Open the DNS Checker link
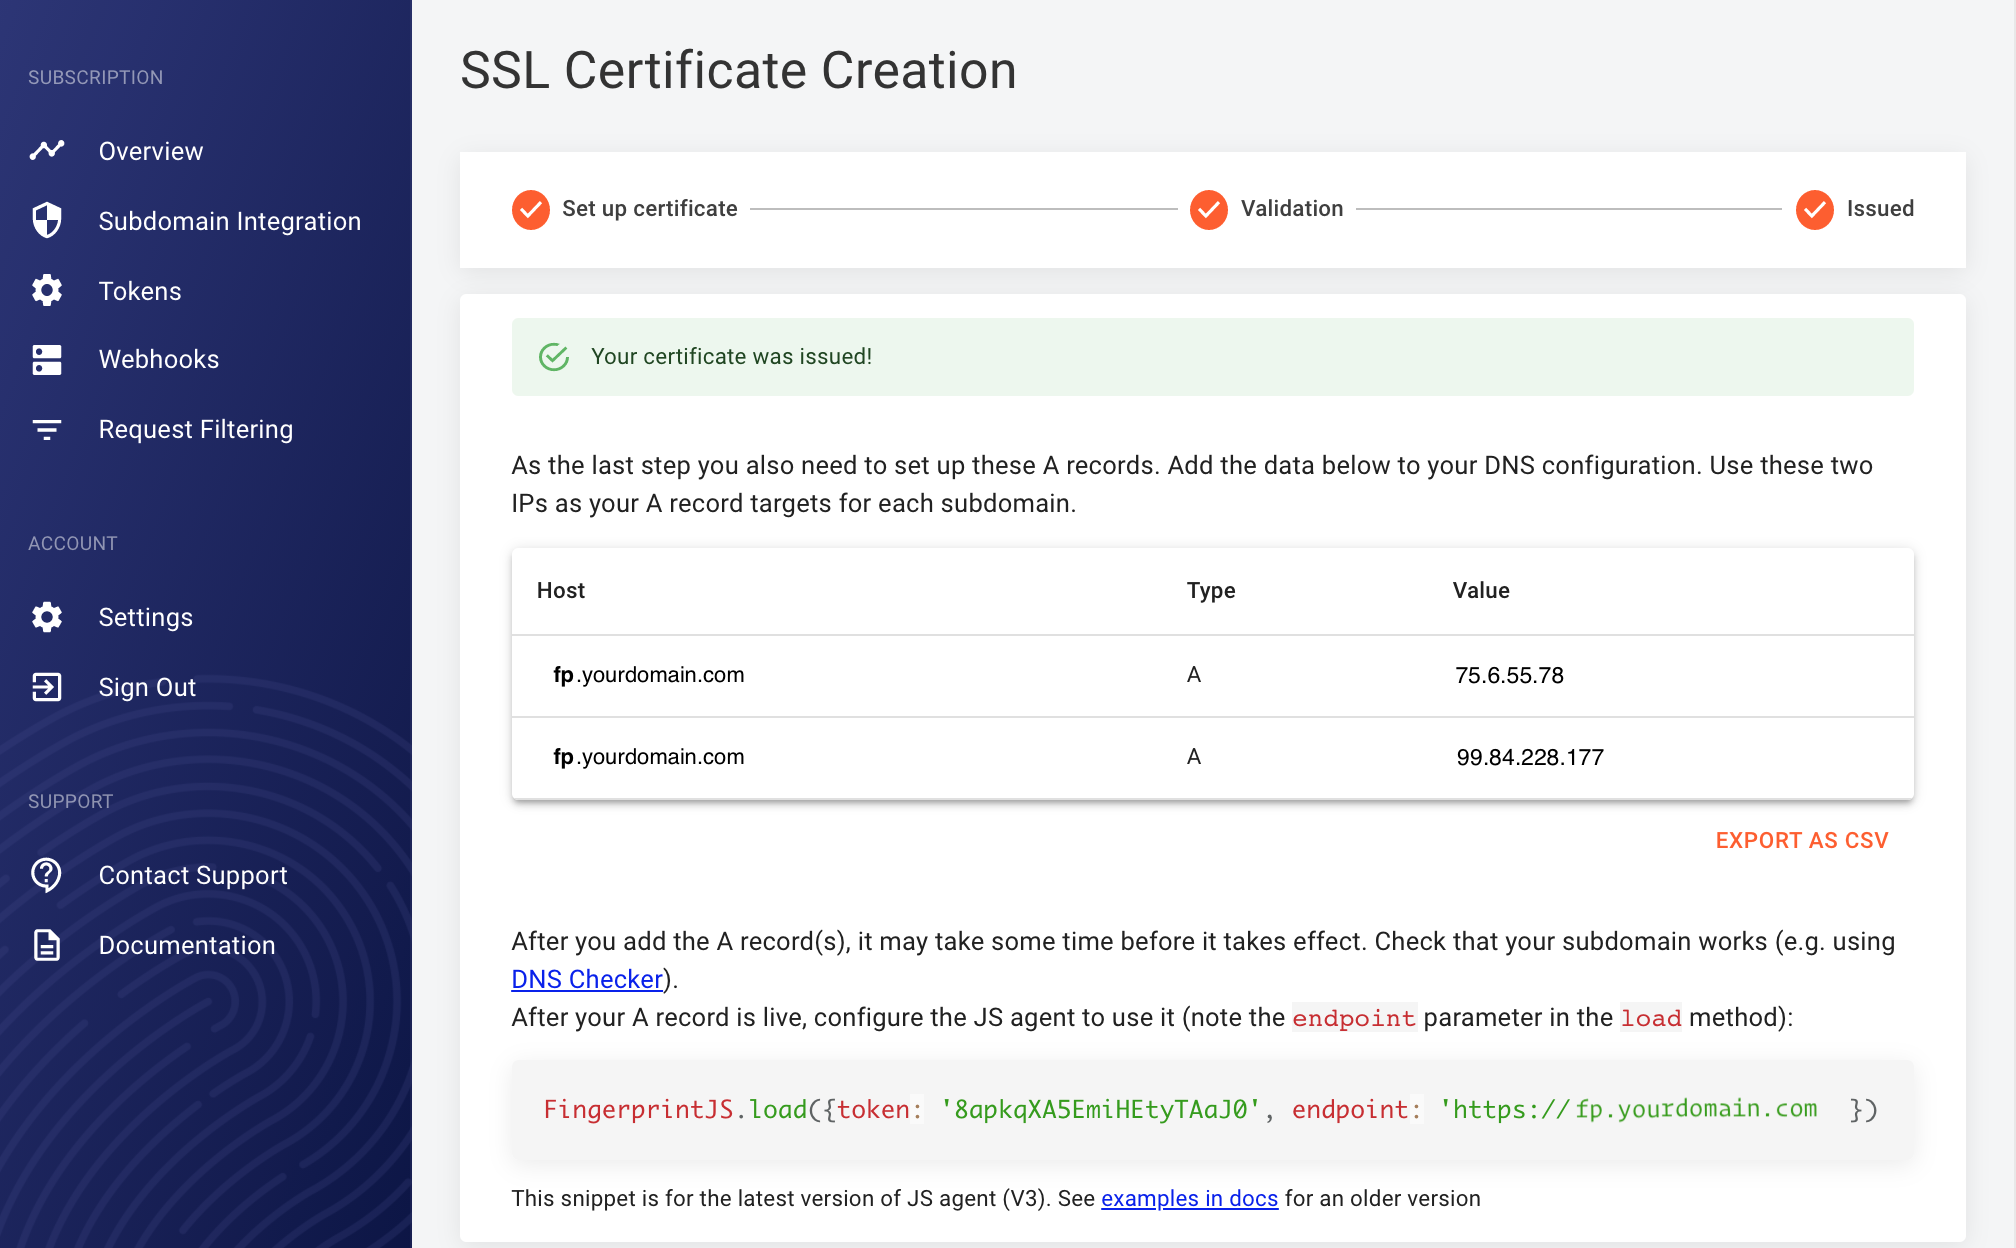 pyautogui.click(x=587, y=979)
